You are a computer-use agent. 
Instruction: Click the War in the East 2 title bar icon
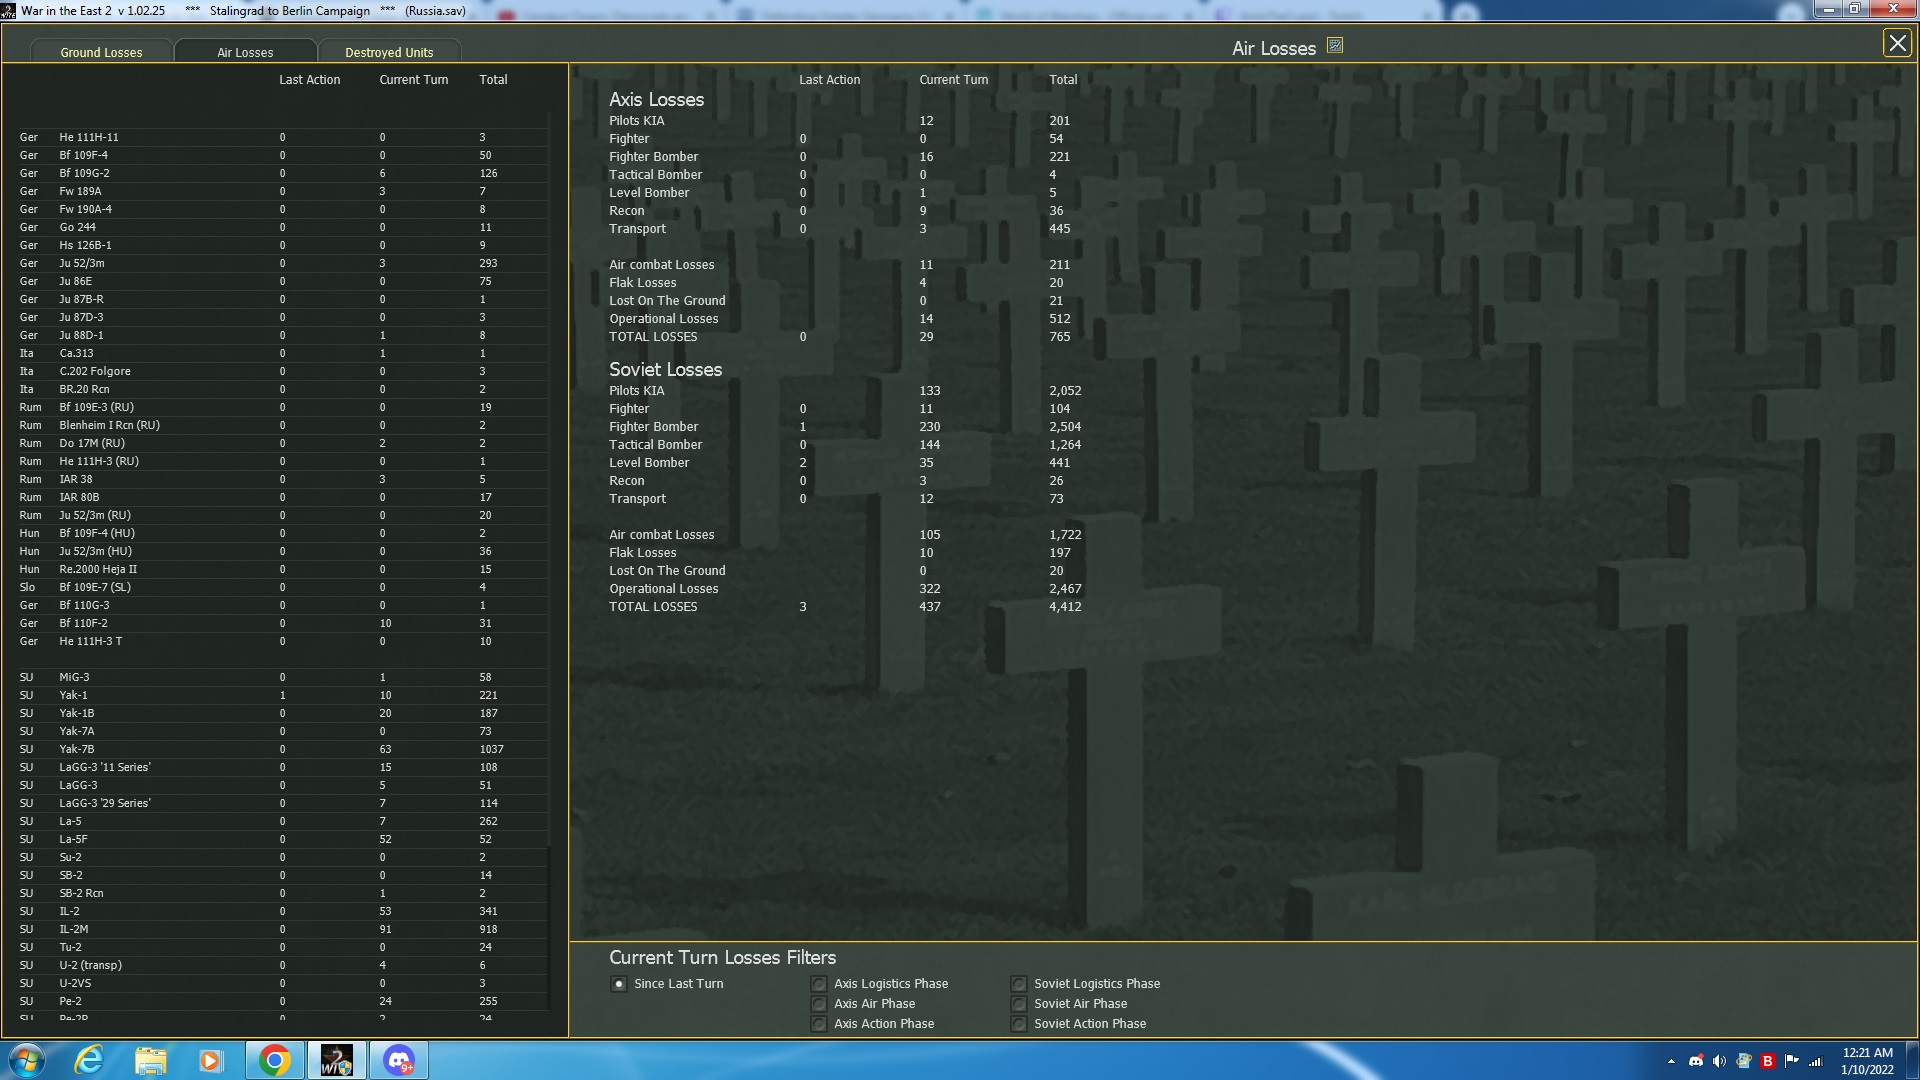pyautogui.click(x=9, y=11)
